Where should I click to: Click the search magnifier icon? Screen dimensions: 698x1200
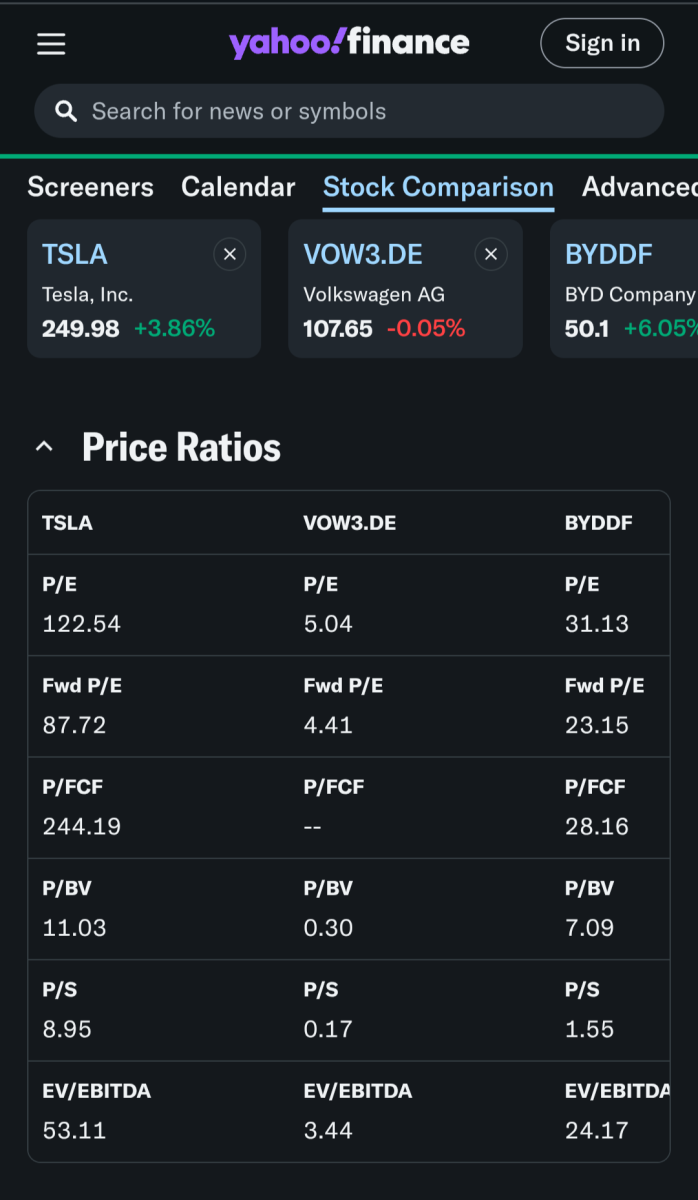(66, 111)
